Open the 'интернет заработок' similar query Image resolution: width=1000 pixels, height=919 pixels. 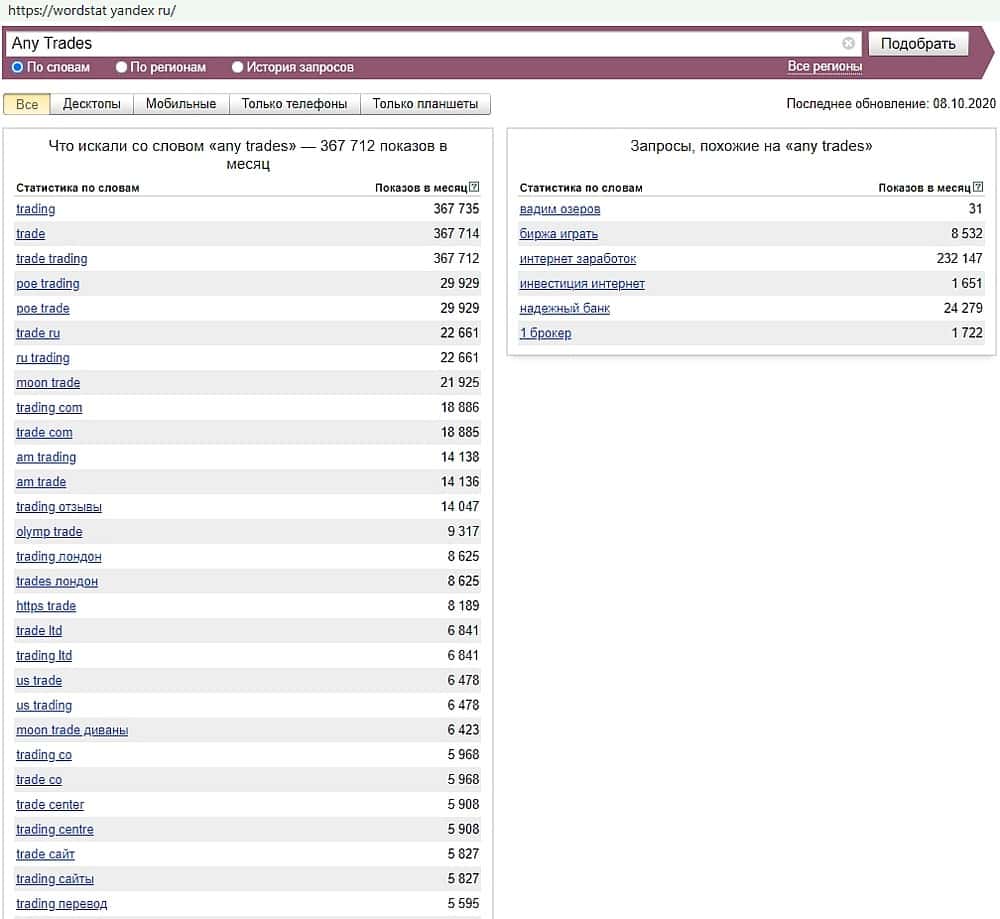[x=577, y=259]
